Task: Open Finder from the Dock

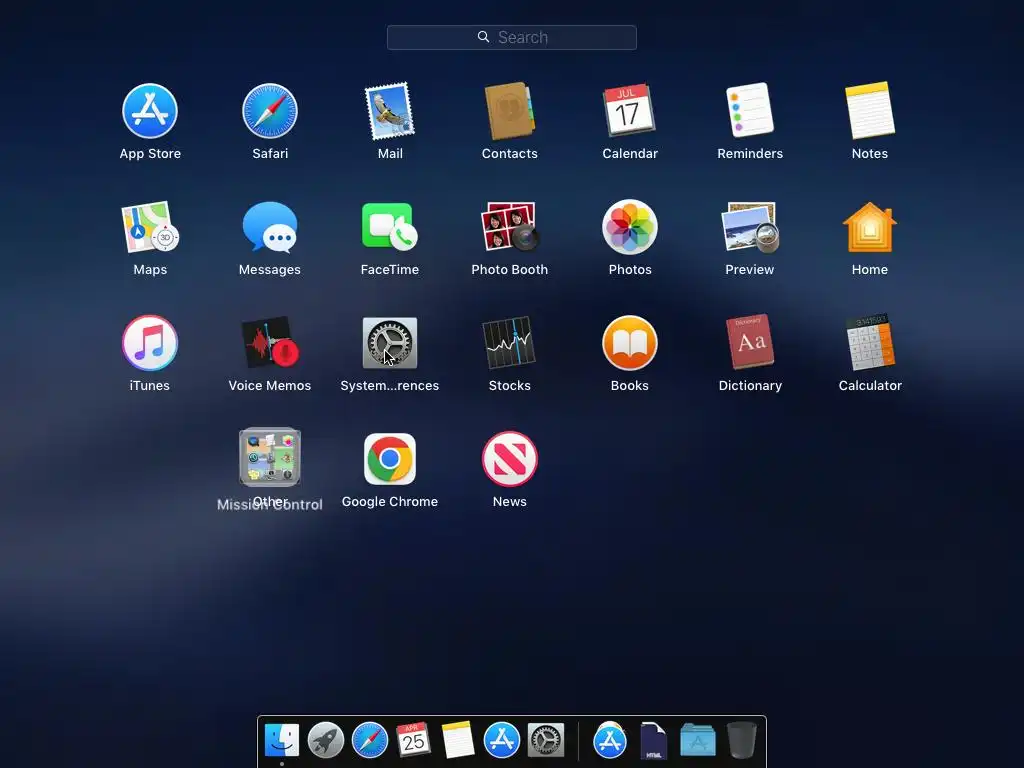Action: 282,741
